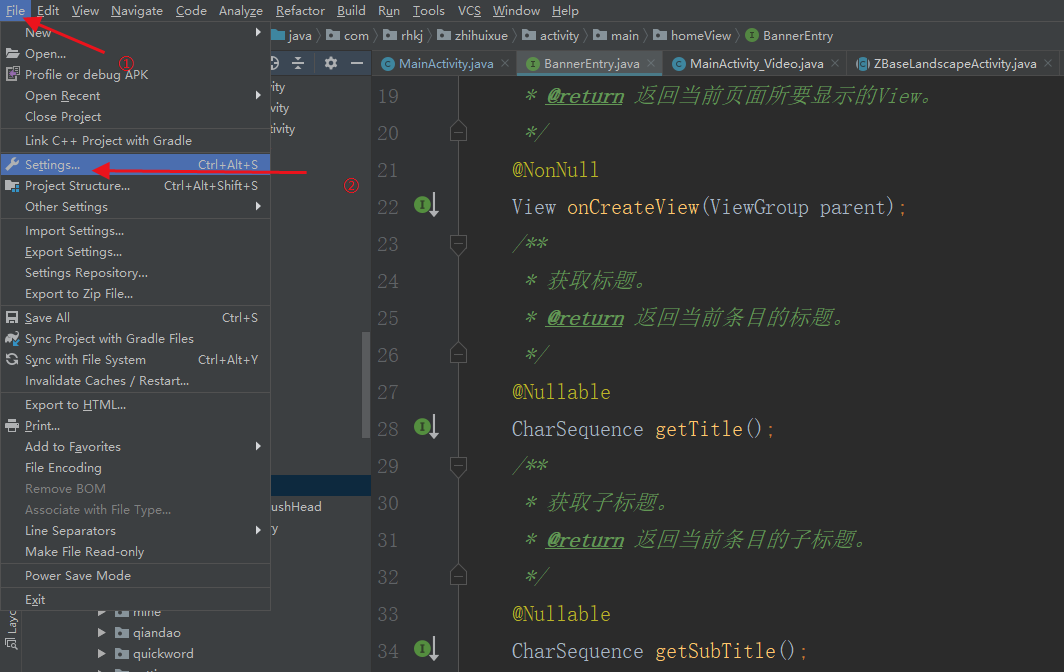Expand the Other Settings submenu
1064x672 pixels.
point(258,206)
